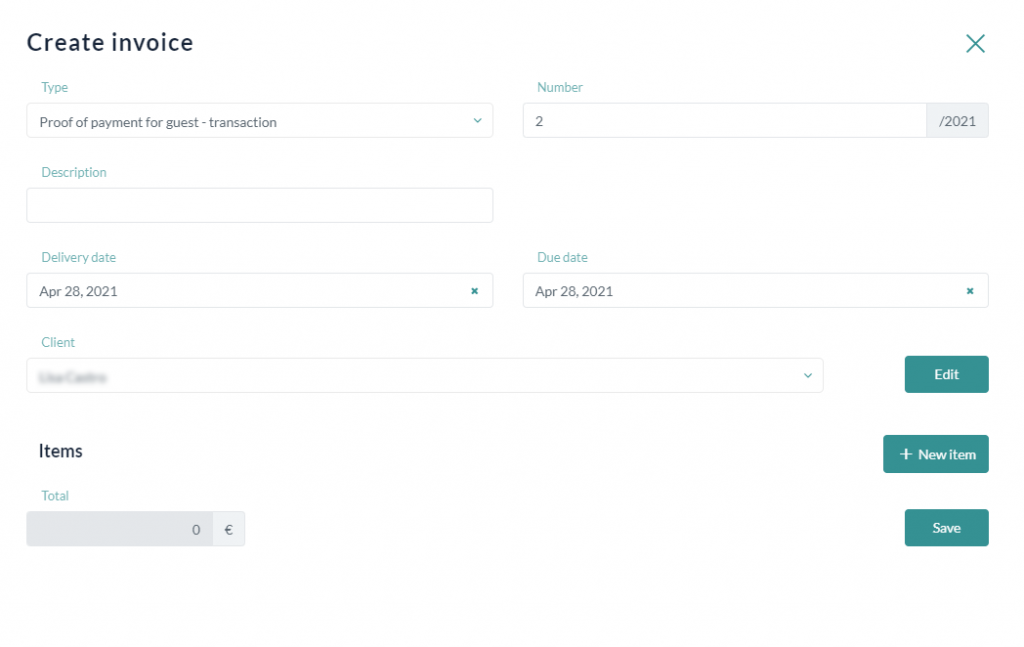Click the Description input field
This screenshot has width=1024, height=647.
coord(260,205)
